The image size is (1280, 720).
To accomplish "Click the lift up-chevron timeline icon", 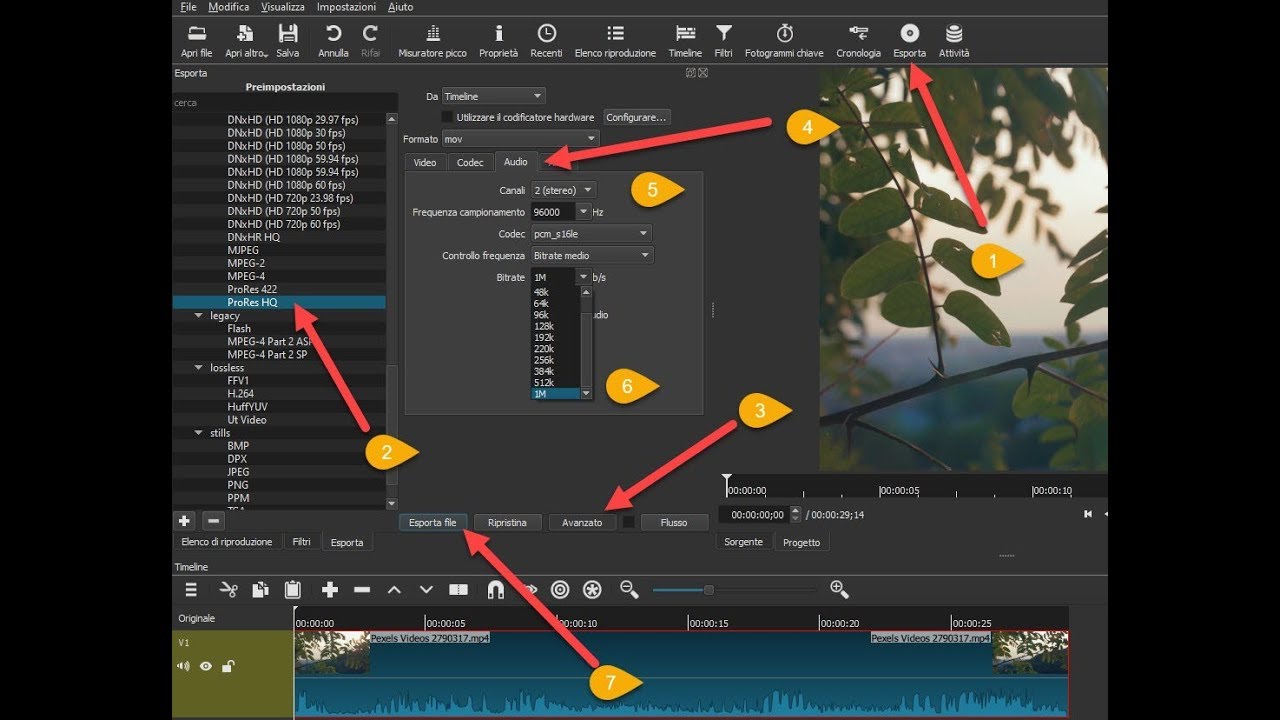I will tap(394, 590).
